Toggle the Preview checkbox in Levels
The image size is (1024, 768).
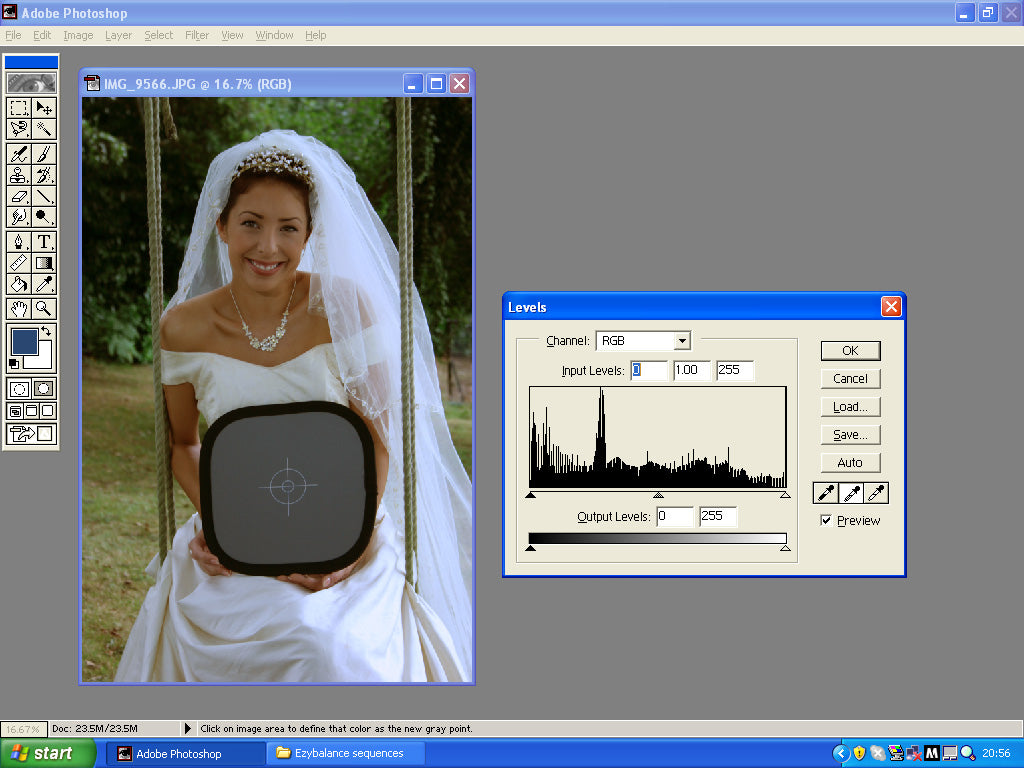[x=826, y=520]
